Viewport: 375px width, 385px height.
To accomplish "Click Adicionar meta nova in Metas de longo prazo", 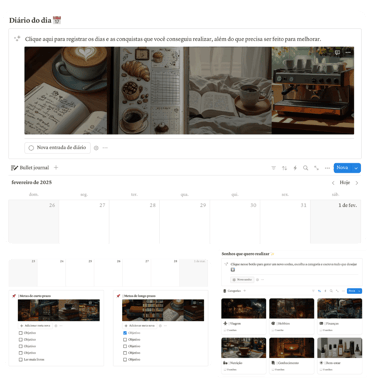I will tap(140, 326).
